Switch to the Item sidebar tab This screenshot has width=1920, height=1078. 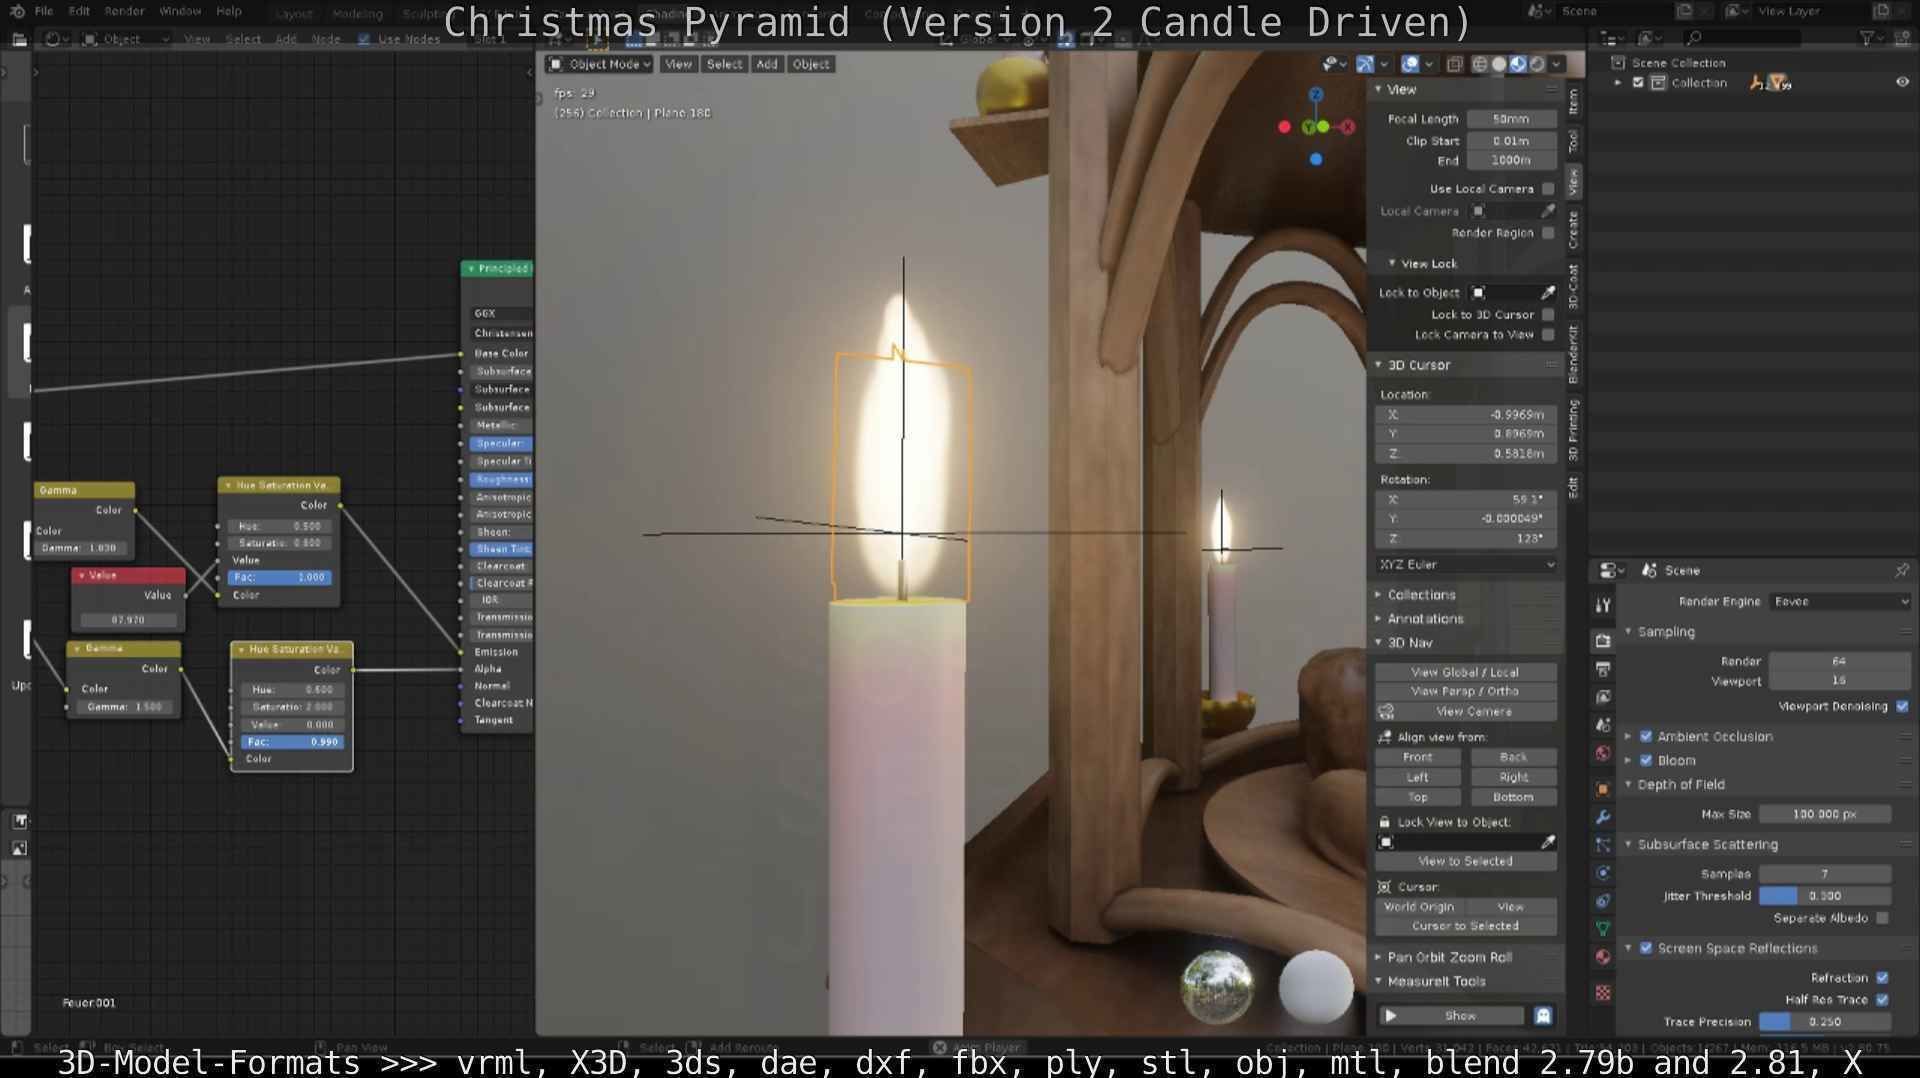[x=1573, y=100]
